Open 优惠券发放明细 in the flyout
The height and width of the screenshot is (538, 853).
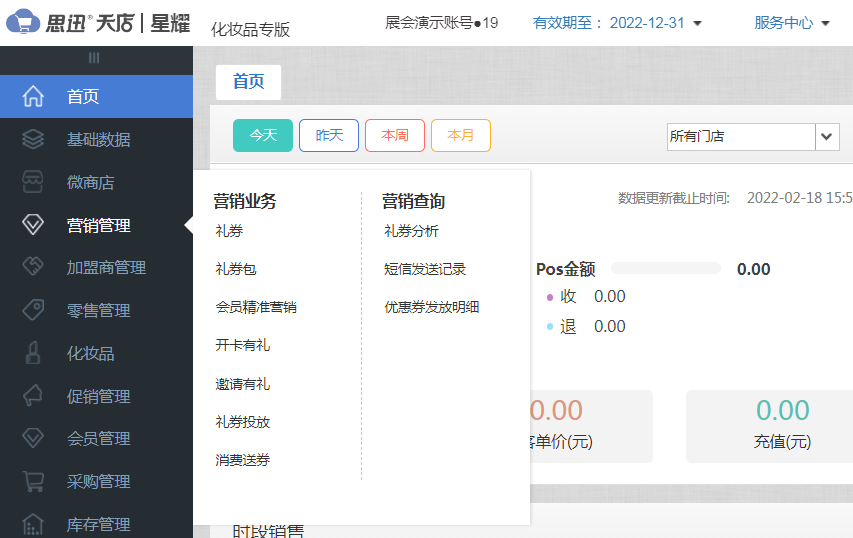431,307
